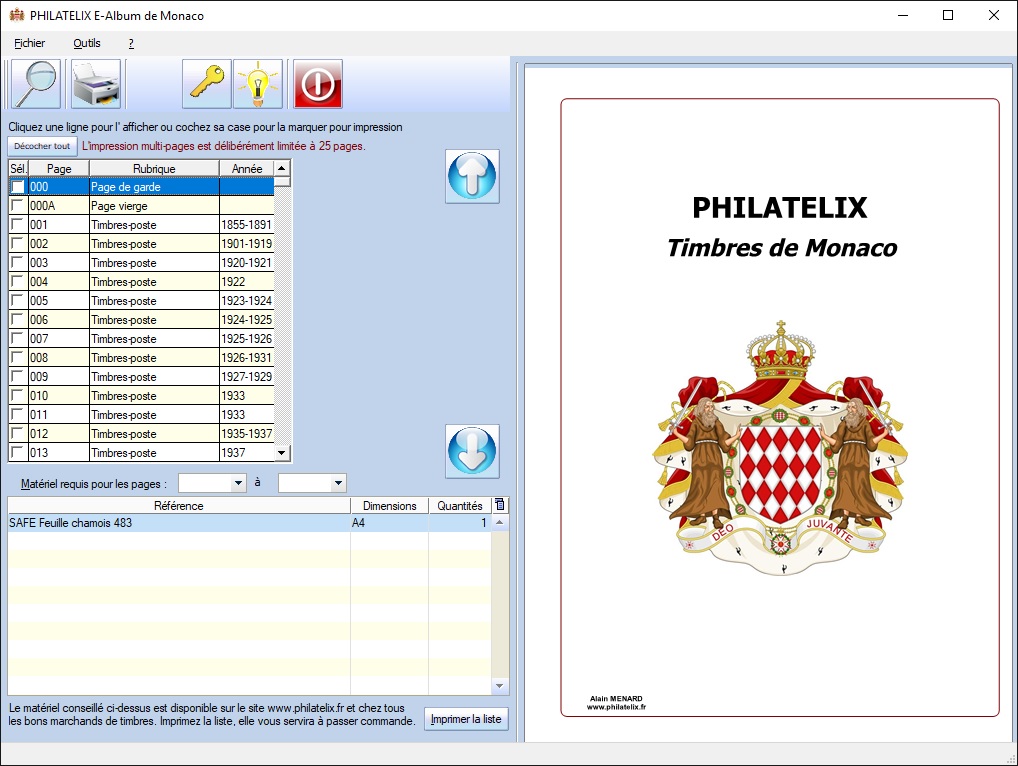This screenshot has width=1018, height=766.
Task: Click 'www.philatelix.fr' on preview page
Action: [x=616, y=707]
